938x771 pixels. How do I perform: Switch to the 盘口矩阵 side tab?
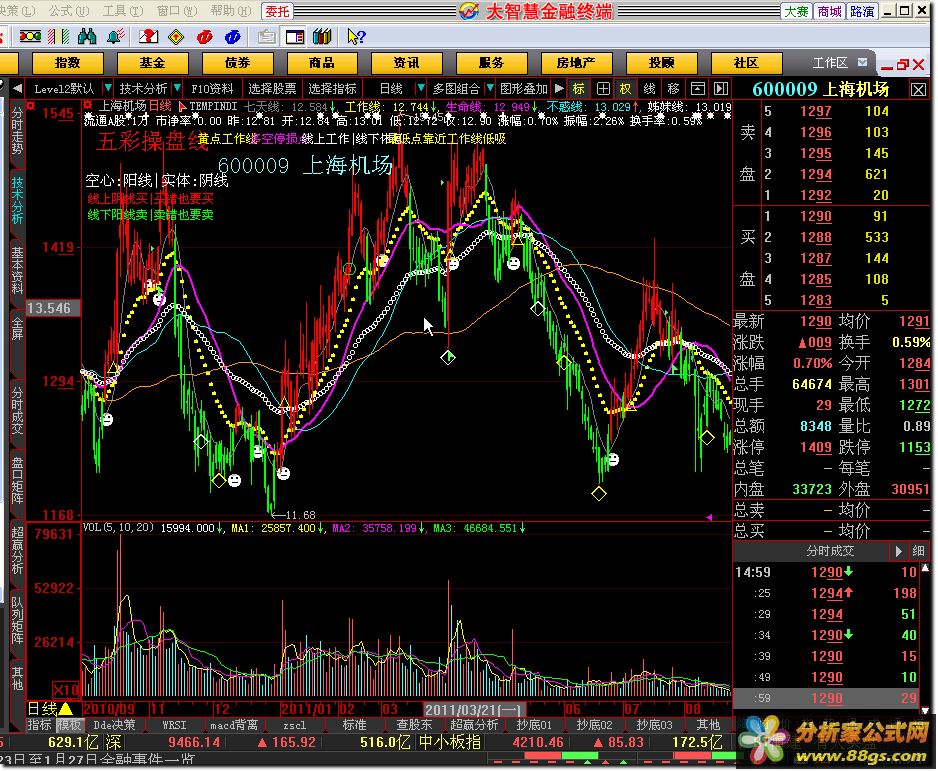point(17,480)
